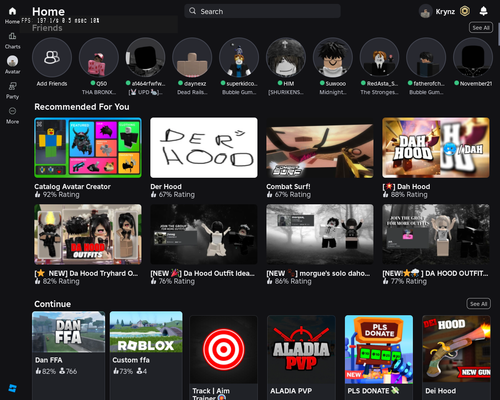
Task: Click the Roblox Studio logo icon in sidebar
Action: (x=12, y=388)
